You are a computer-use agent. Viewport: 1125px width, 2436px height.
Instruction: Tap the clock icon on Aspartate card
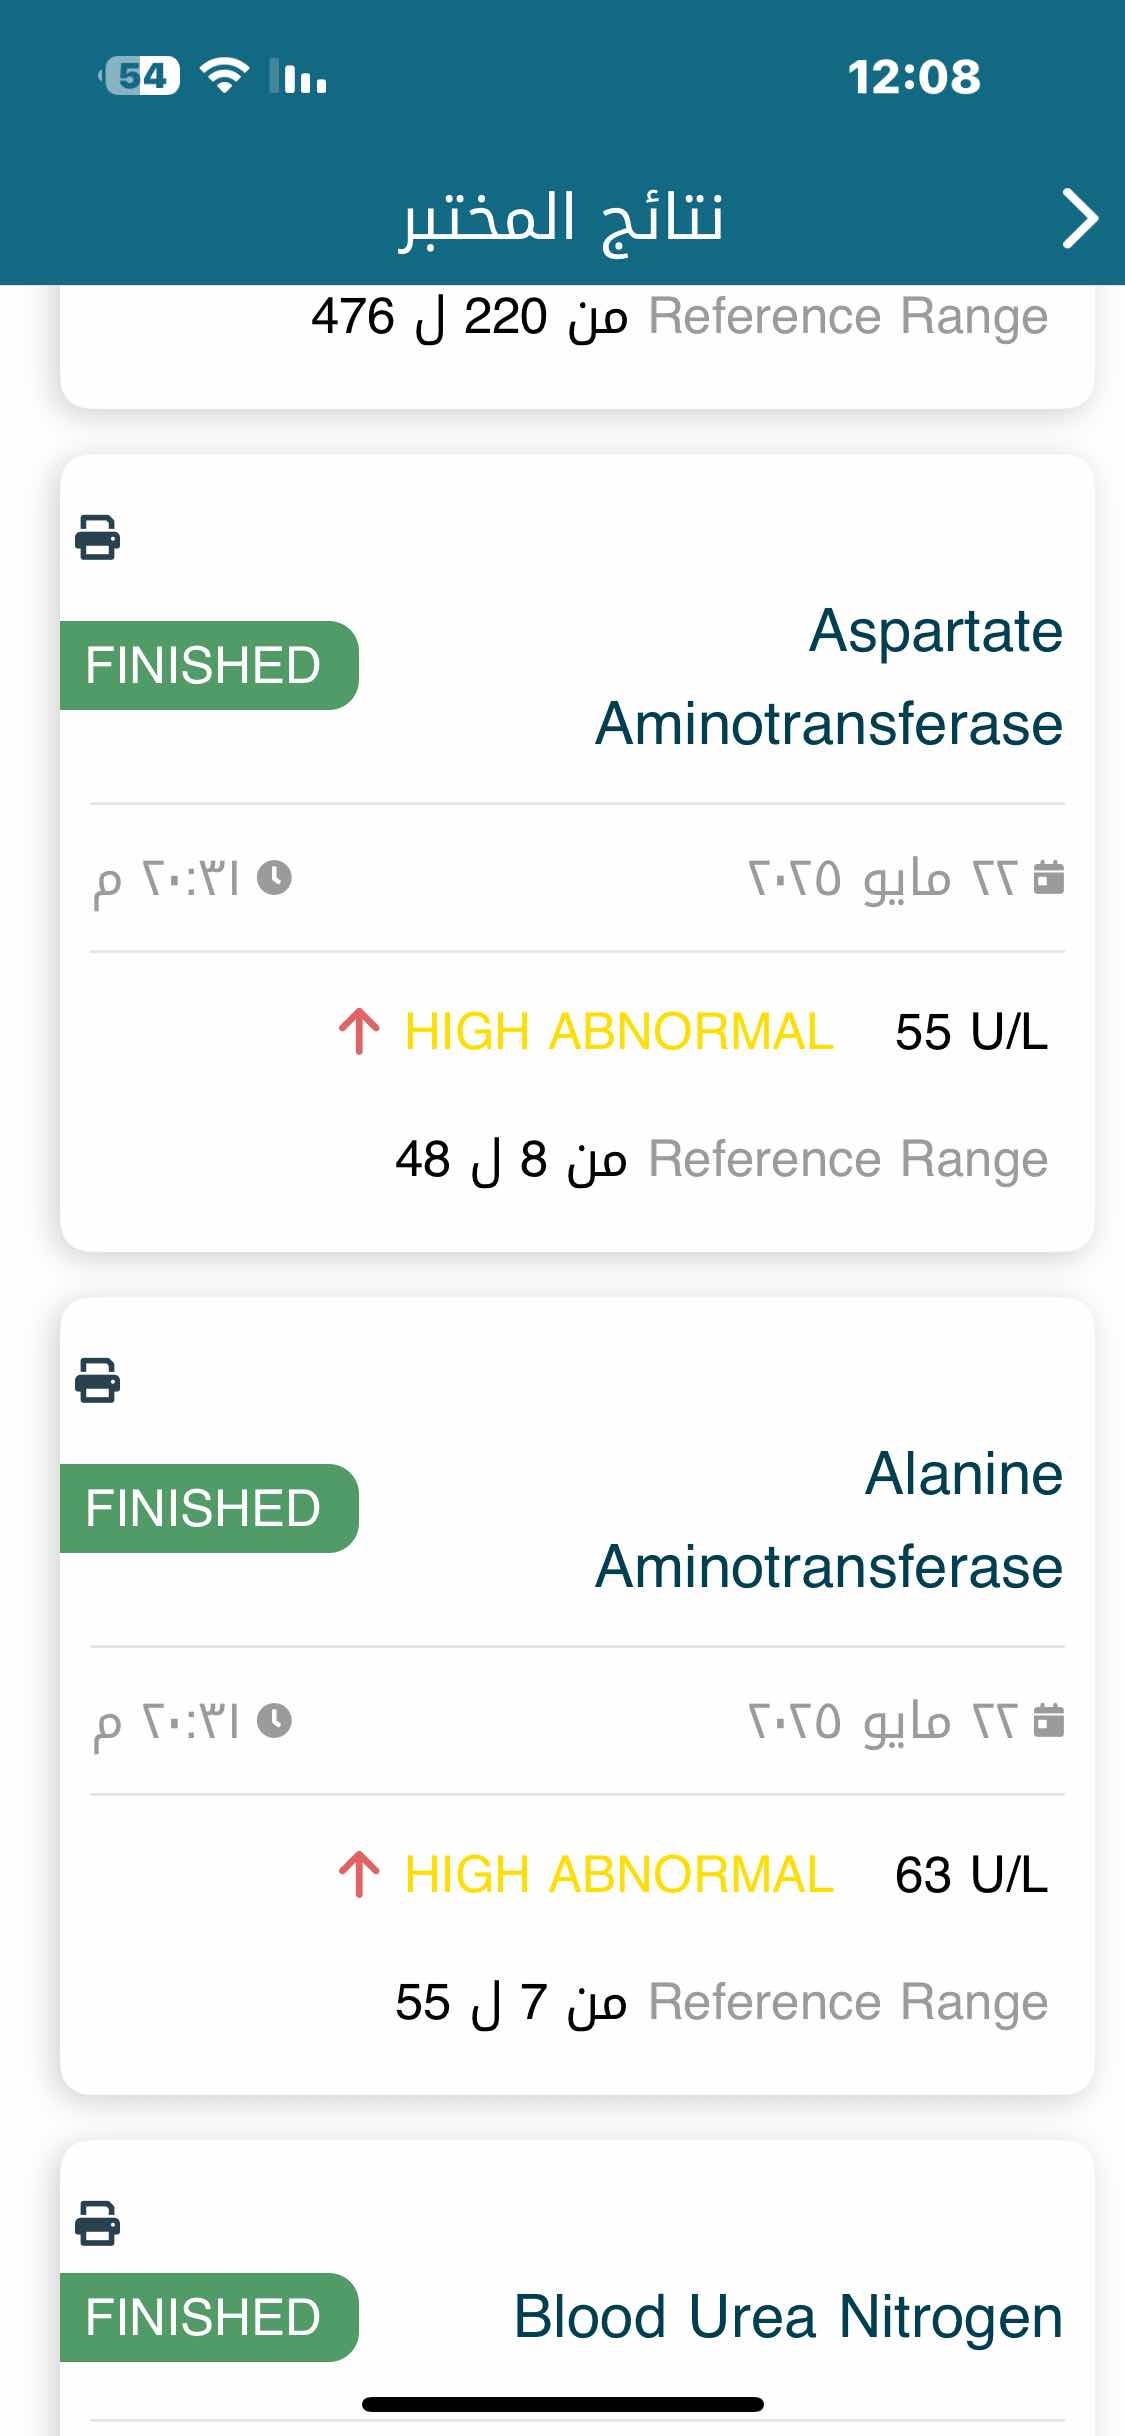point(274,878)
